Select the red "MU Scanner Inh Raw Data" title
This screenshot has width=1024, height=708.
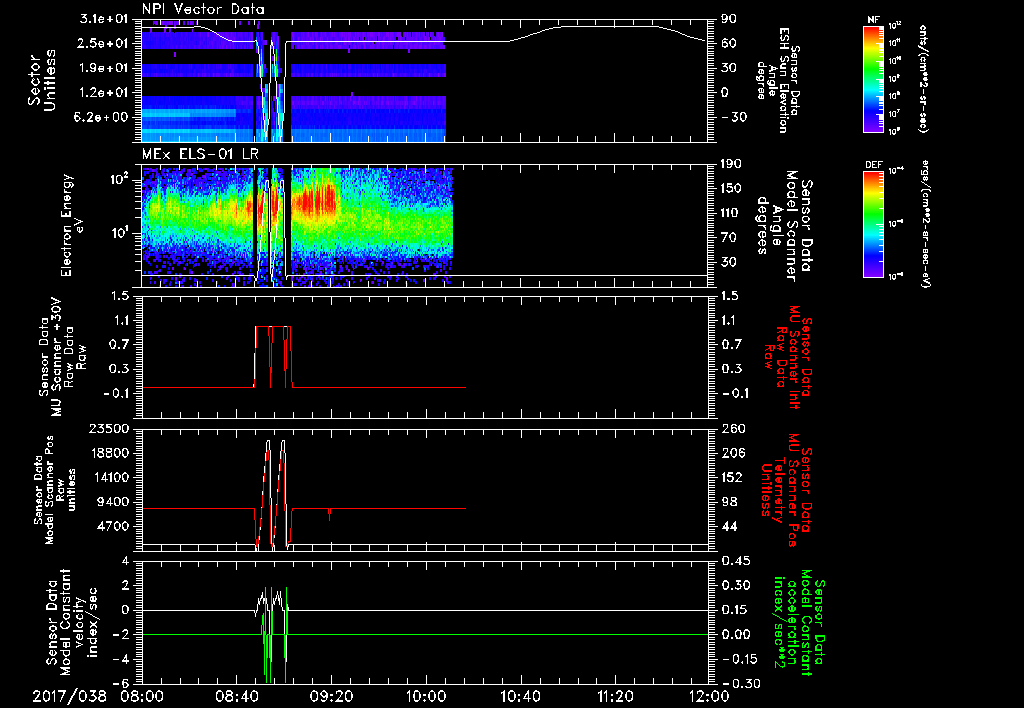coord(789,357)
